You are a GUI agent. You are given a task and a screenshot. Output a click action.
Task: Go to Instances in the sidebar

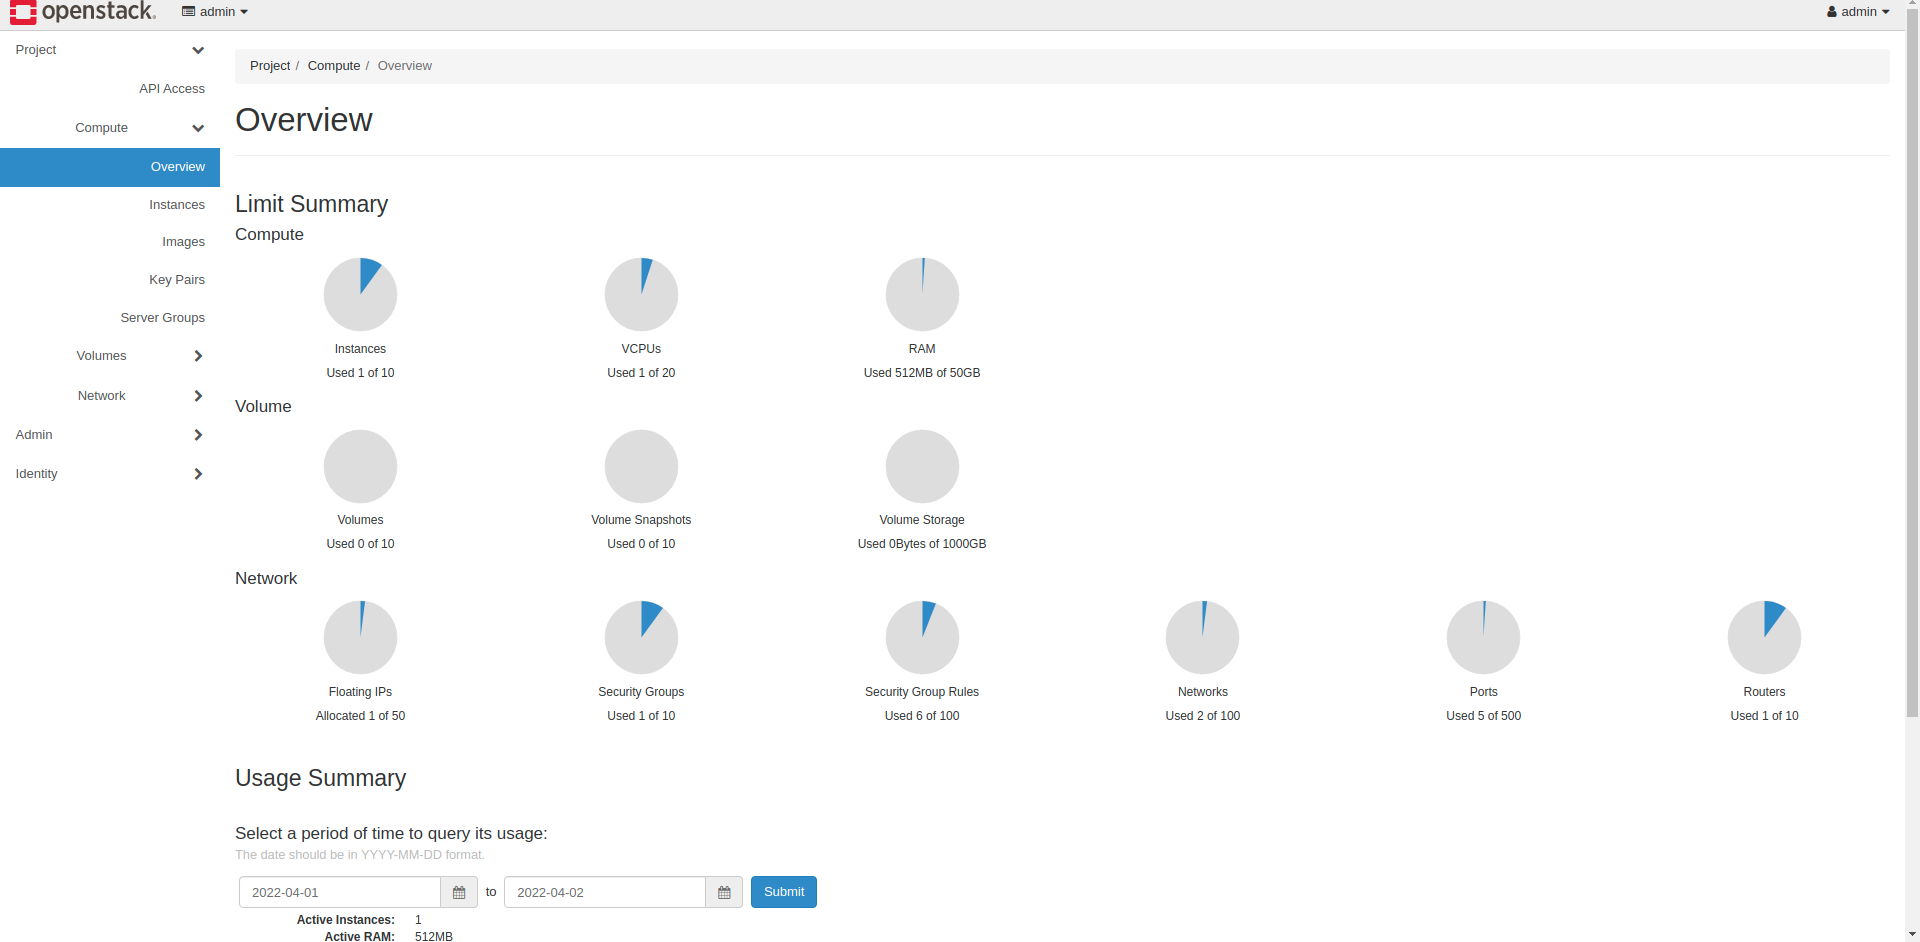tap(177, 205)
